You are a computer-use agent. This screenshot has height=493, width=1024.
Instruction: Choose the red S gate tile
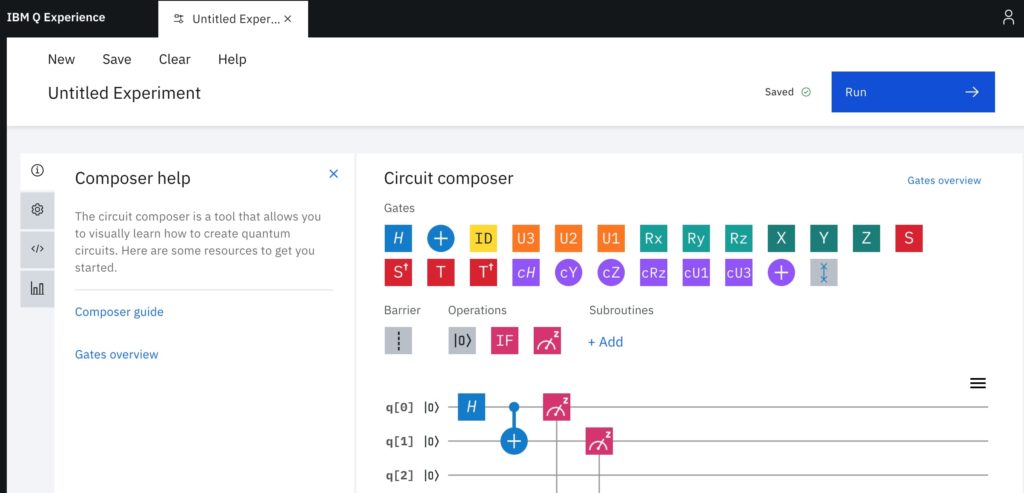click(x=909, y=238)
